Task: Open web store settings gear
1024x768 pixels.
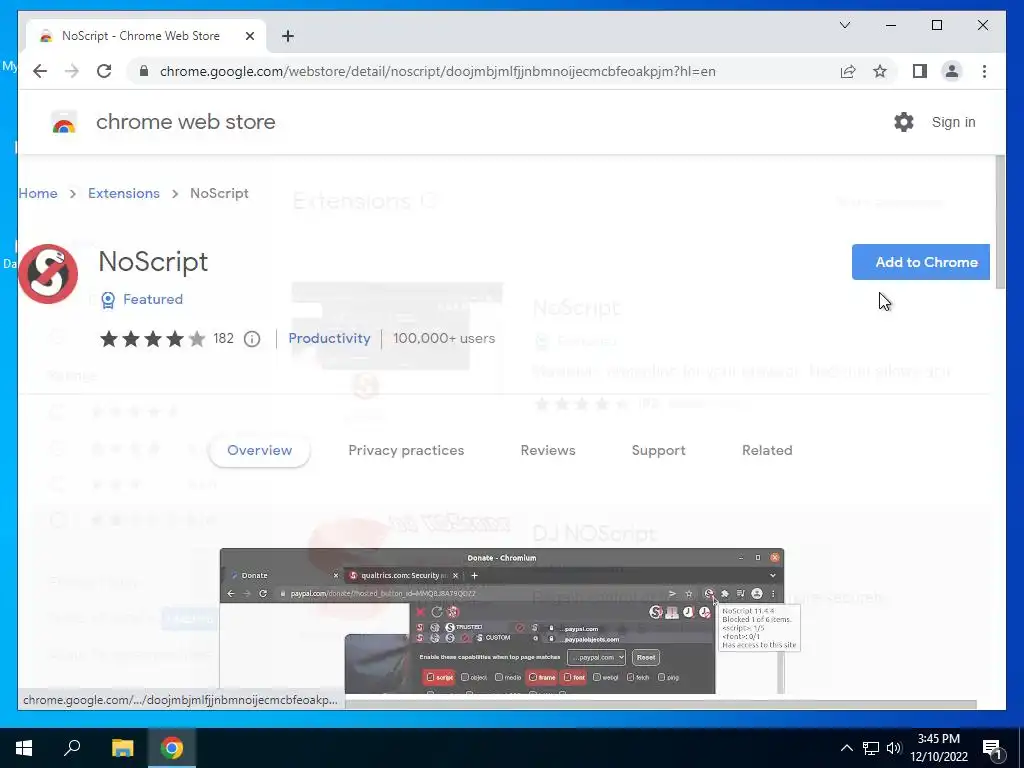Action: 904,122
